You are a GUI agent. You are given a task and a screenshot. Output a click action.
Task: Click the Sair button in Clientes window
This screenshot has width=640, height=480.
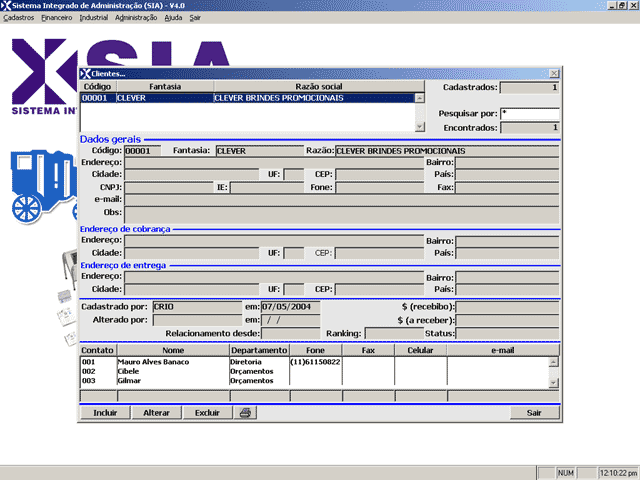pyautogui.click(x=534, y=412)
